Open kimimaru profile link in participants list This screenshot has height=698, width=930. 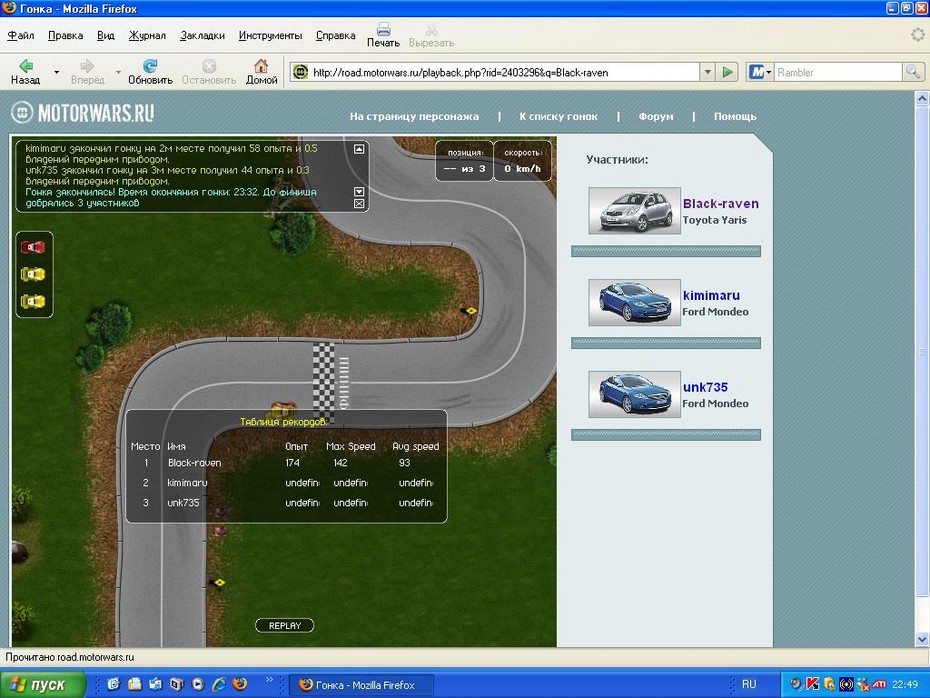[711, 295]
